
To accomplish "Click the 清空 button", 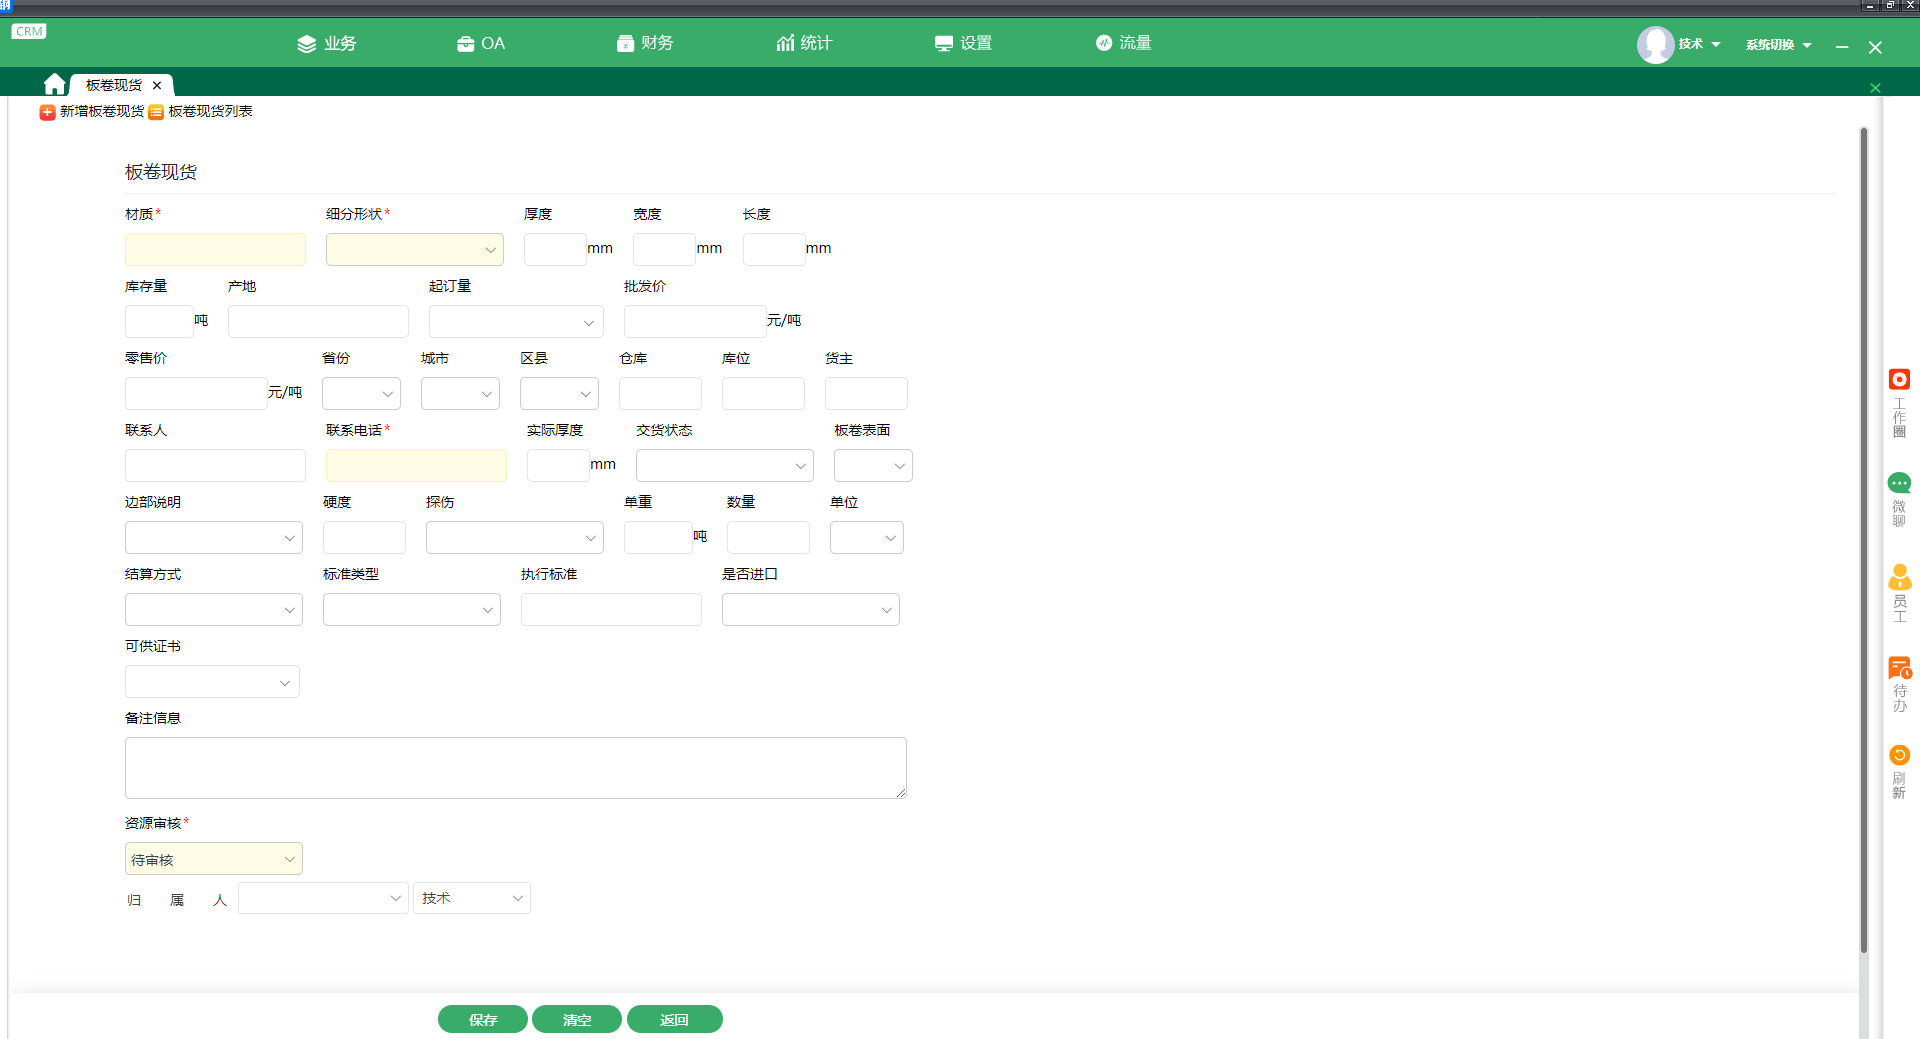I will coord(576,1019).
